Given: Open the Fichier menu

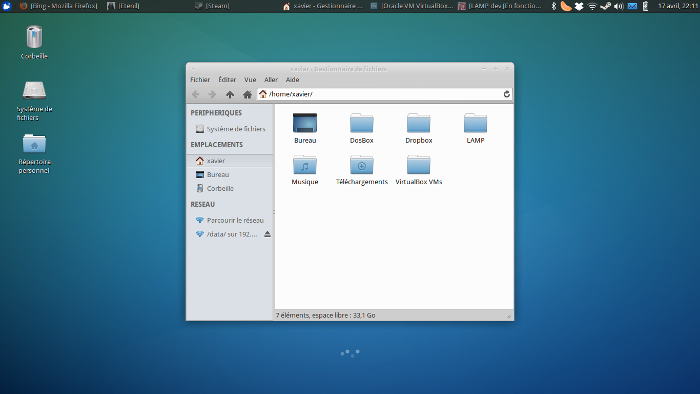Looking at the screenshot, I should click(x=200, y=79).
